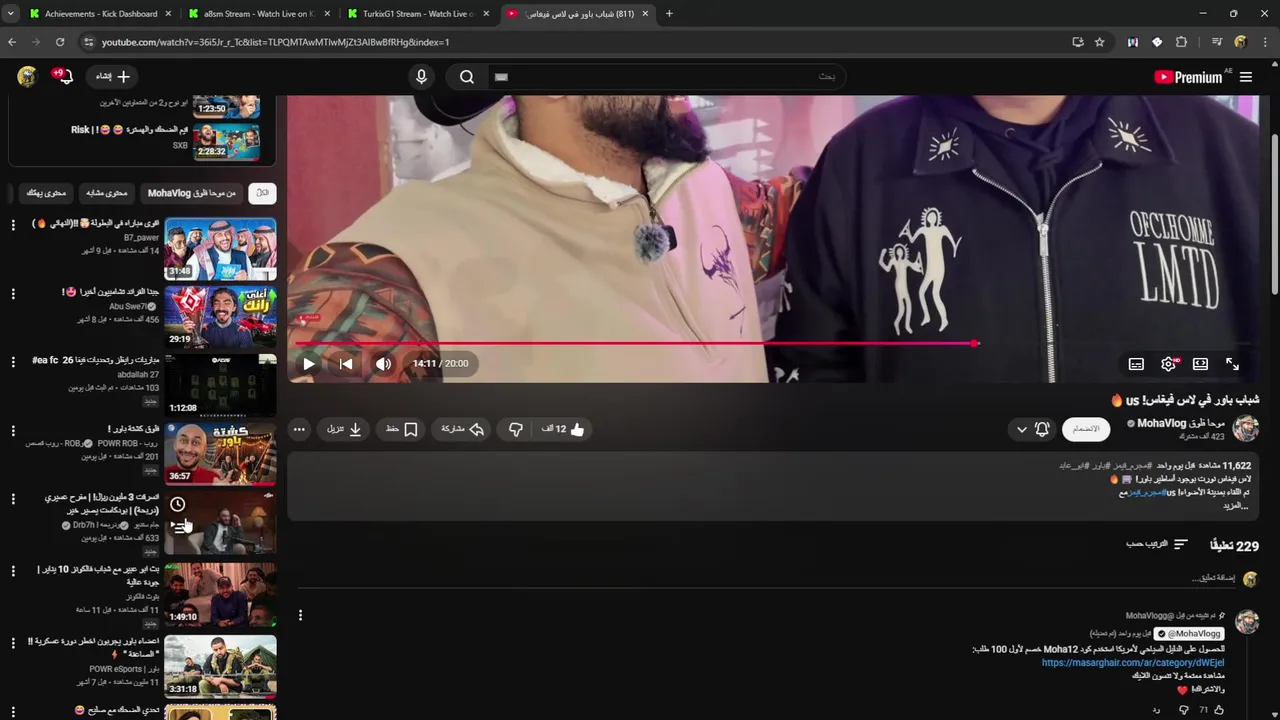Open the MohaVlog channel avatar

[1245, 429]
